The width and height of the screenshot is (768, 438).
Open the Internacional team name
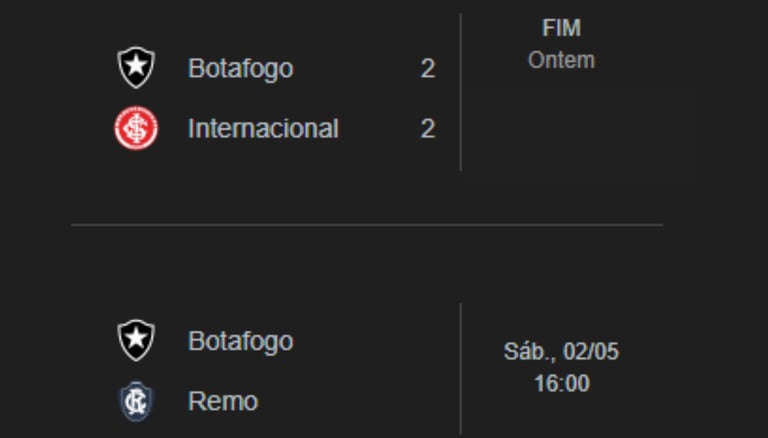(x=263, y=129)
